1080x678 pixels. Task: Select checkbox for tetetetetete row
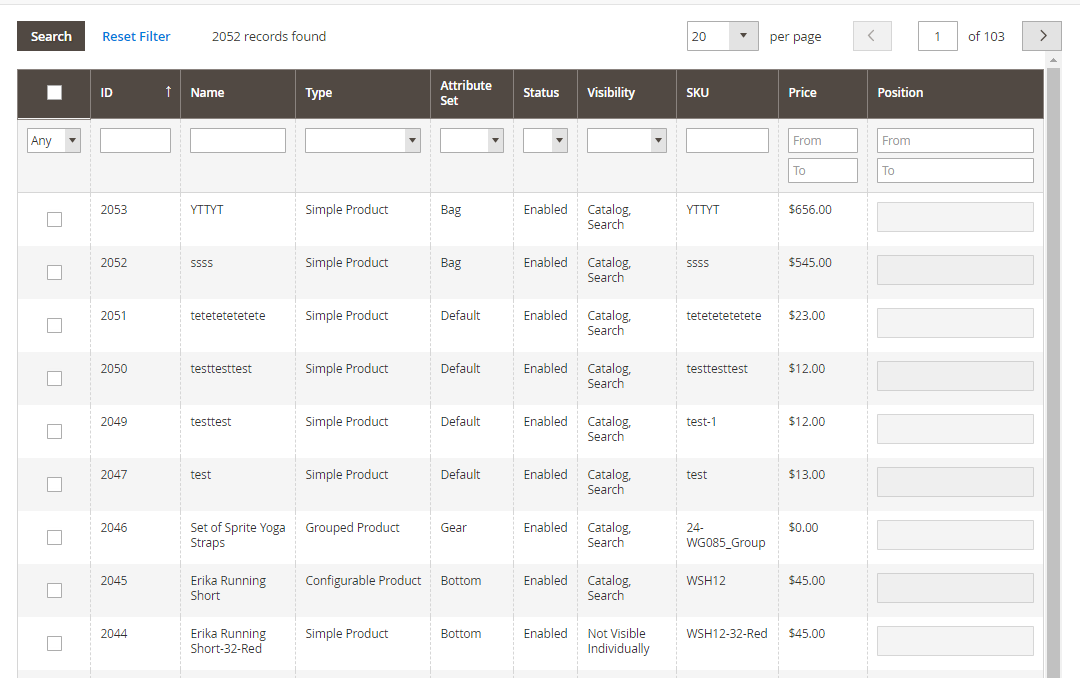(x=54, y=325)
